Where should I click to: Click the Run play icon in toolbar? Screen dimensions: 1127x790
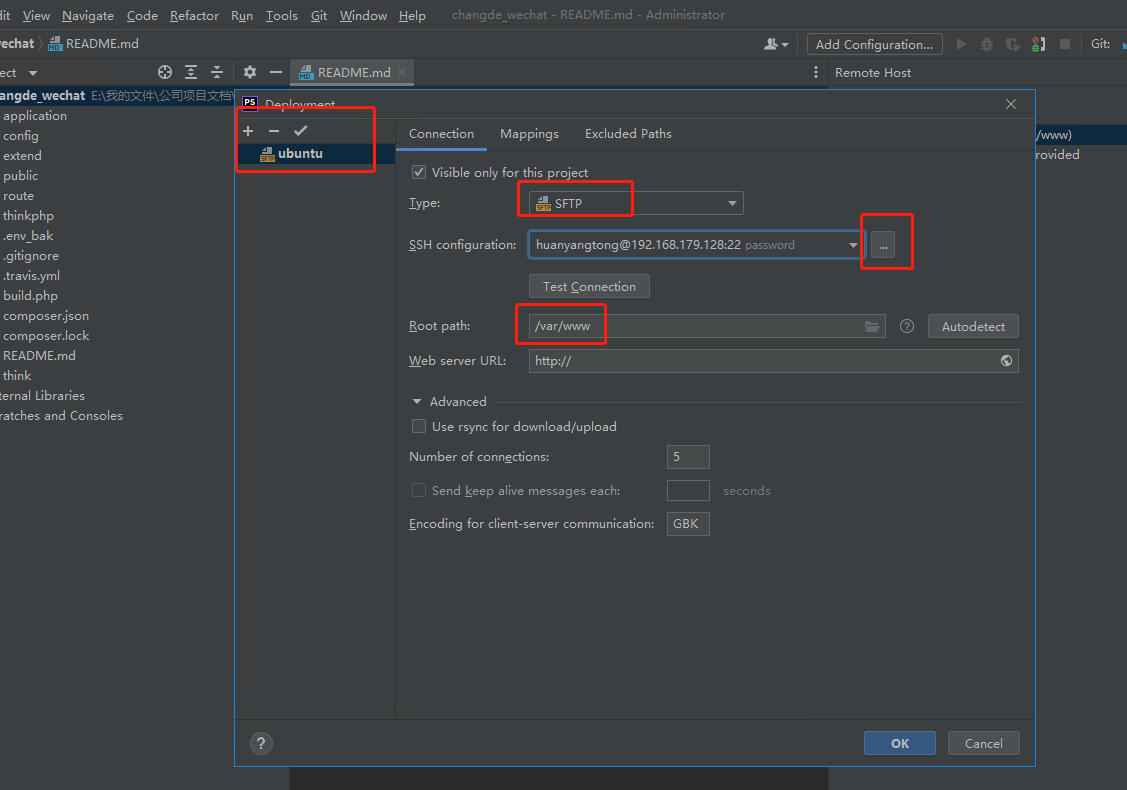(x=961, y=45)
